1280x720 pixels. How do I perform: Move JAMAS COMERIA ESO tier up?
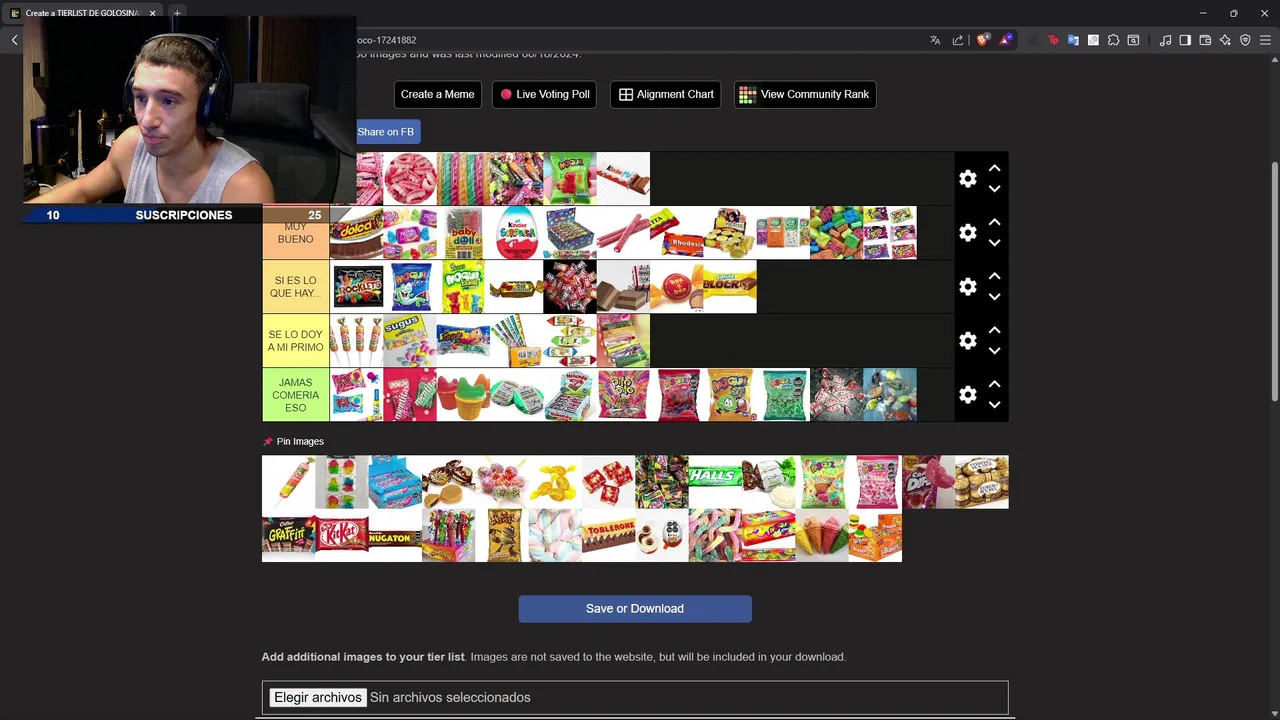994,385
